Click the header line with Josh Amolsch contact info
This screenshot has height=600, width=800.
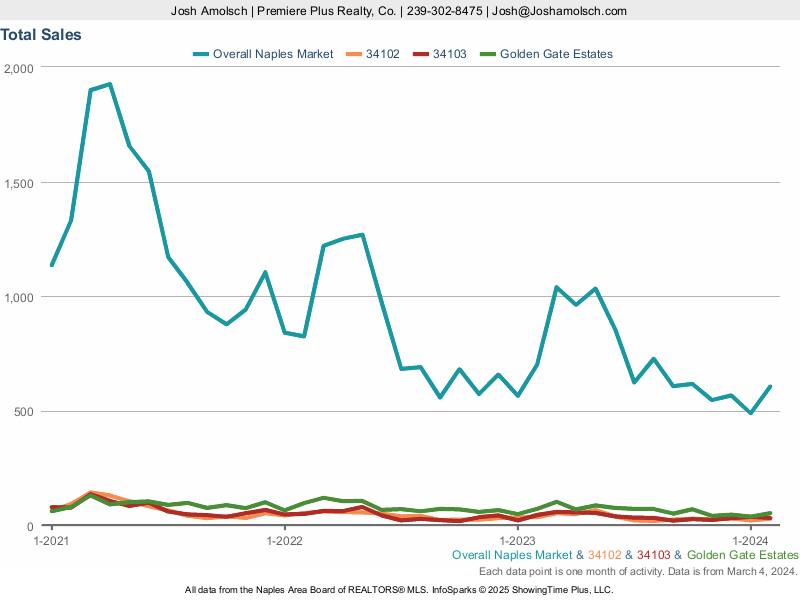(x=399, y=11)
